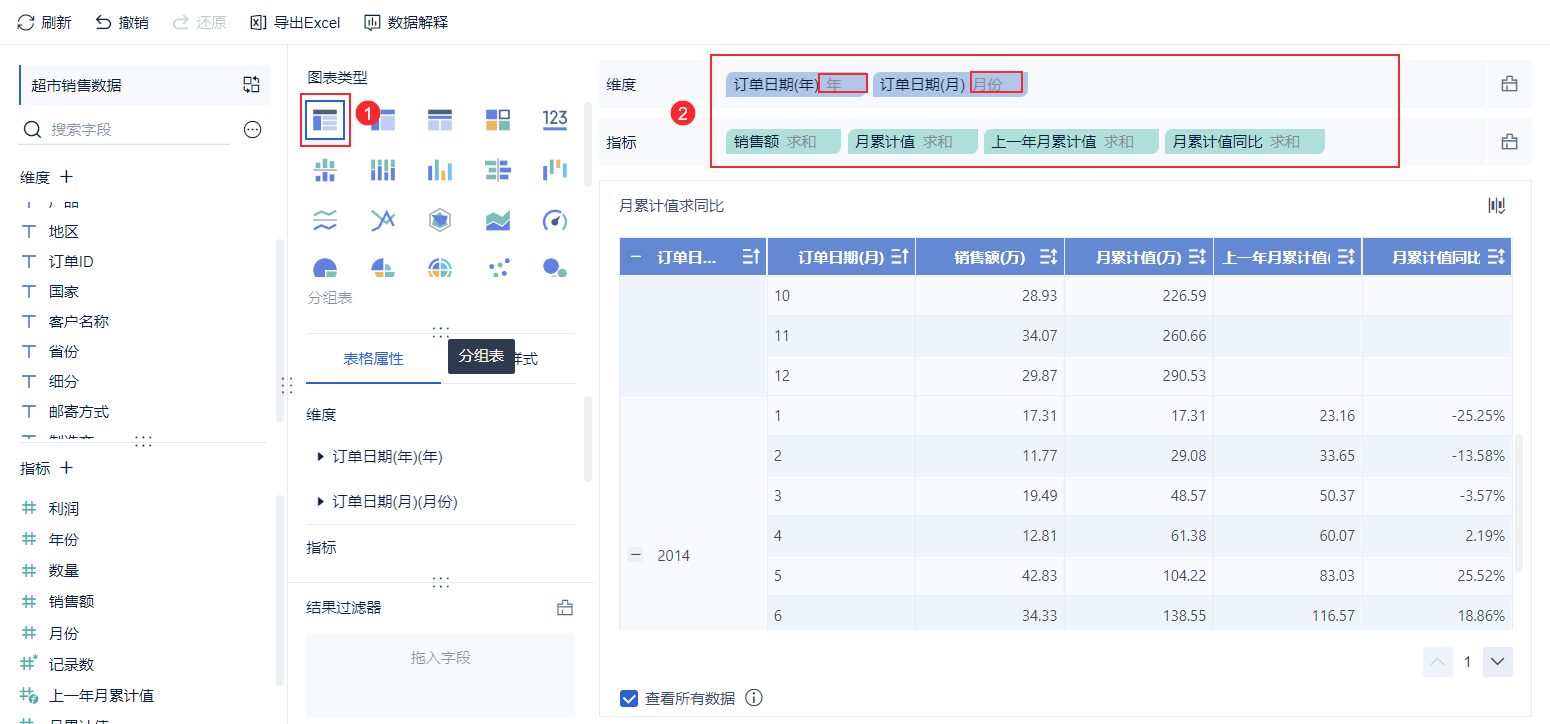Image resolution: width=1550 pixels, height=724 pixels.
Task: Pick the gauge dashboard chart type
Action: point(555,220)
